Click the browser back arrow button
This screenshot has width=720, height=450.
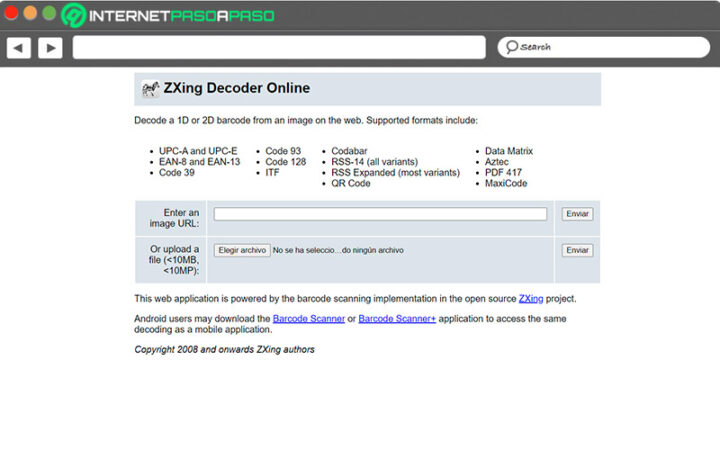coord(18,47)
